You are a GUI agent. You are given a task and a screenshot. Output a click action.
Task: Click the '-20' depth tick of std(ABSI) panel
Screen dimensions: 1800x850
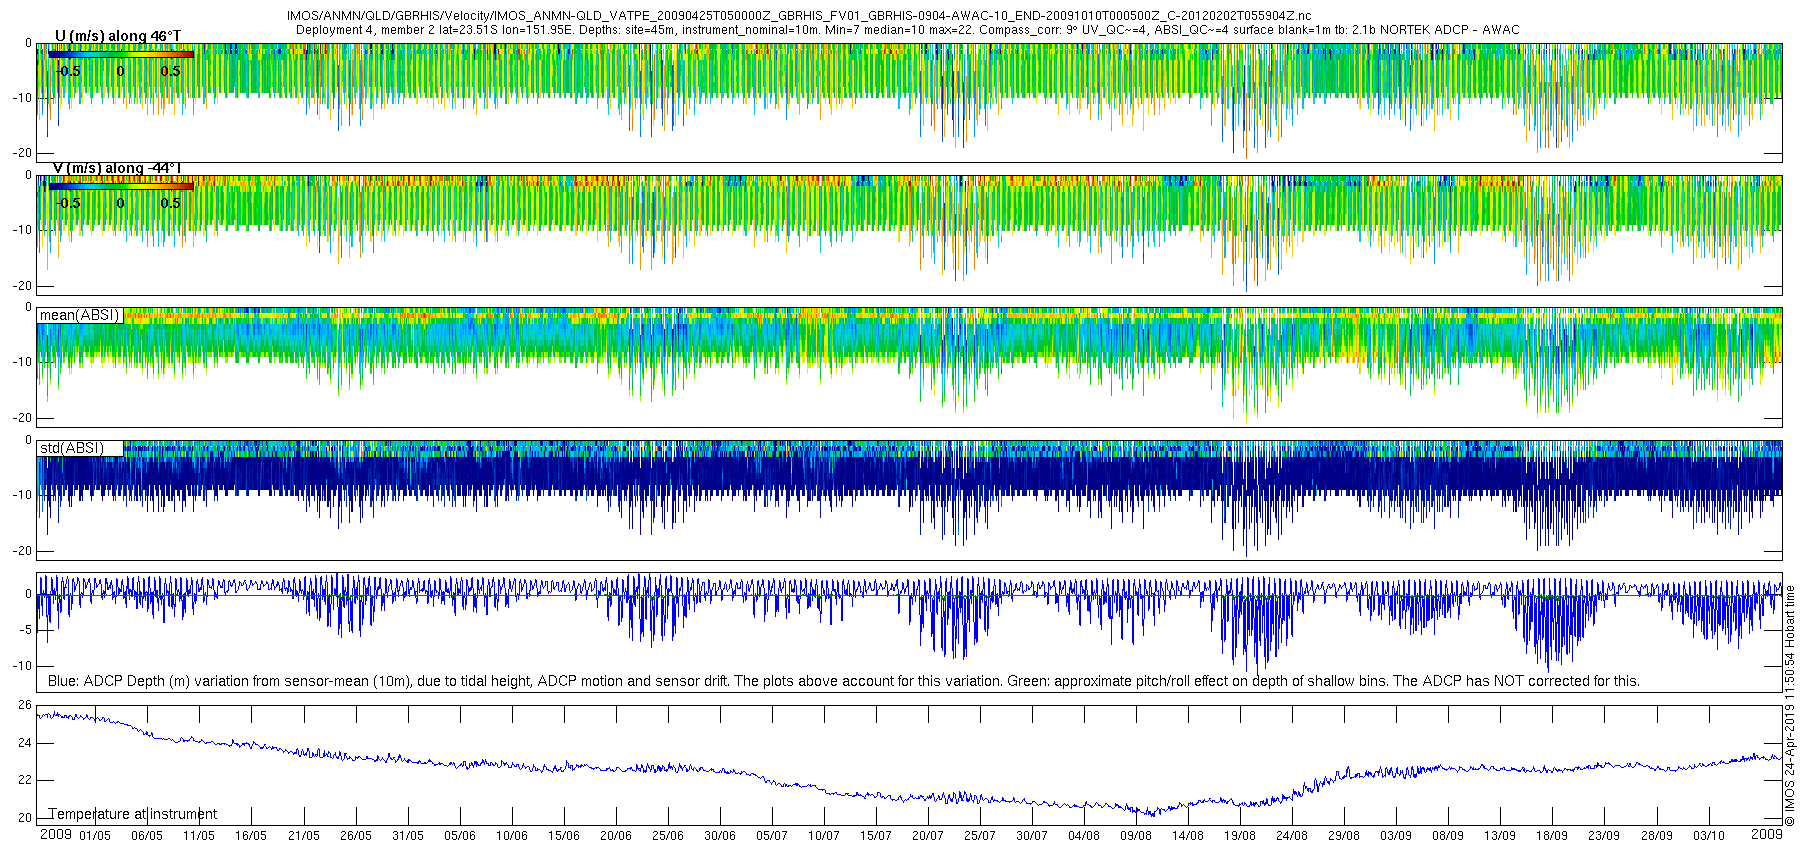coord(22,551)
